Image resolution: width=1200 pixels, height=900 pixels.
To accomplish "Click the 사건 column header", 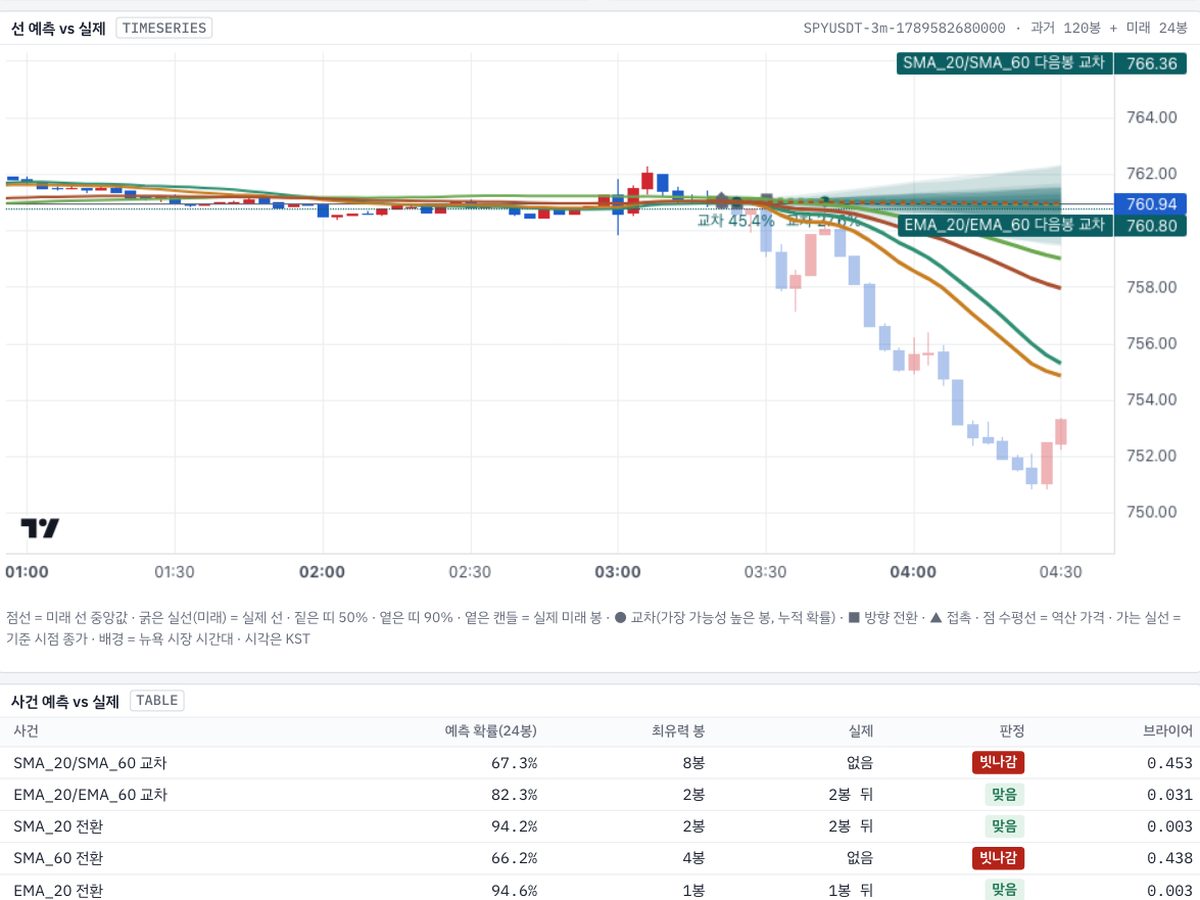I will coord(26,731).
